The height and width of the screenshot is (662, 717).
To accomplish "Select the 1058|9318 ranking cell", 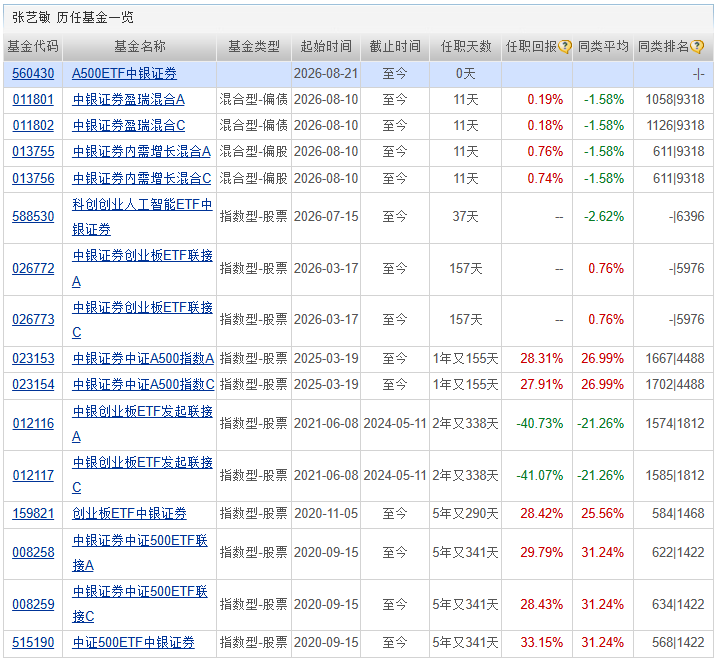I will 675,100.
